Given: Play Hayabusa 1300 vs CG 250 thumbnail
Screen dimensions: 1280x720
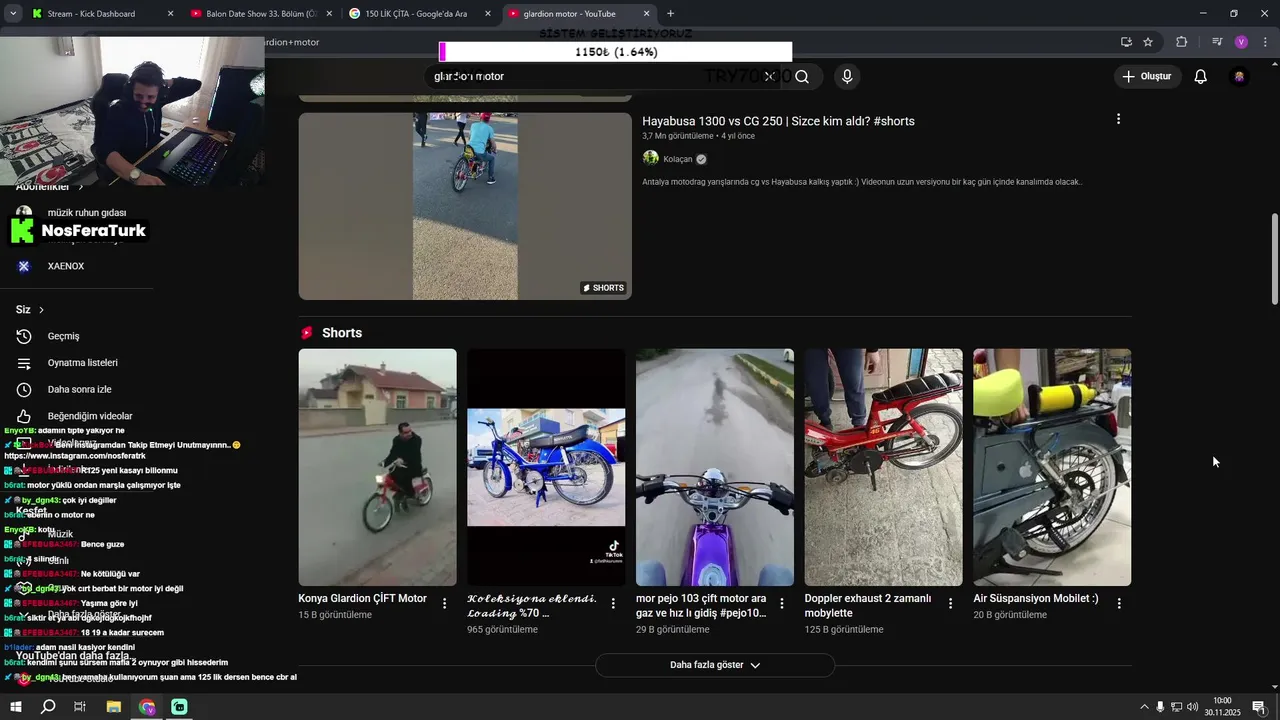Looking at the screenshot, I should [x=465, y=206].
